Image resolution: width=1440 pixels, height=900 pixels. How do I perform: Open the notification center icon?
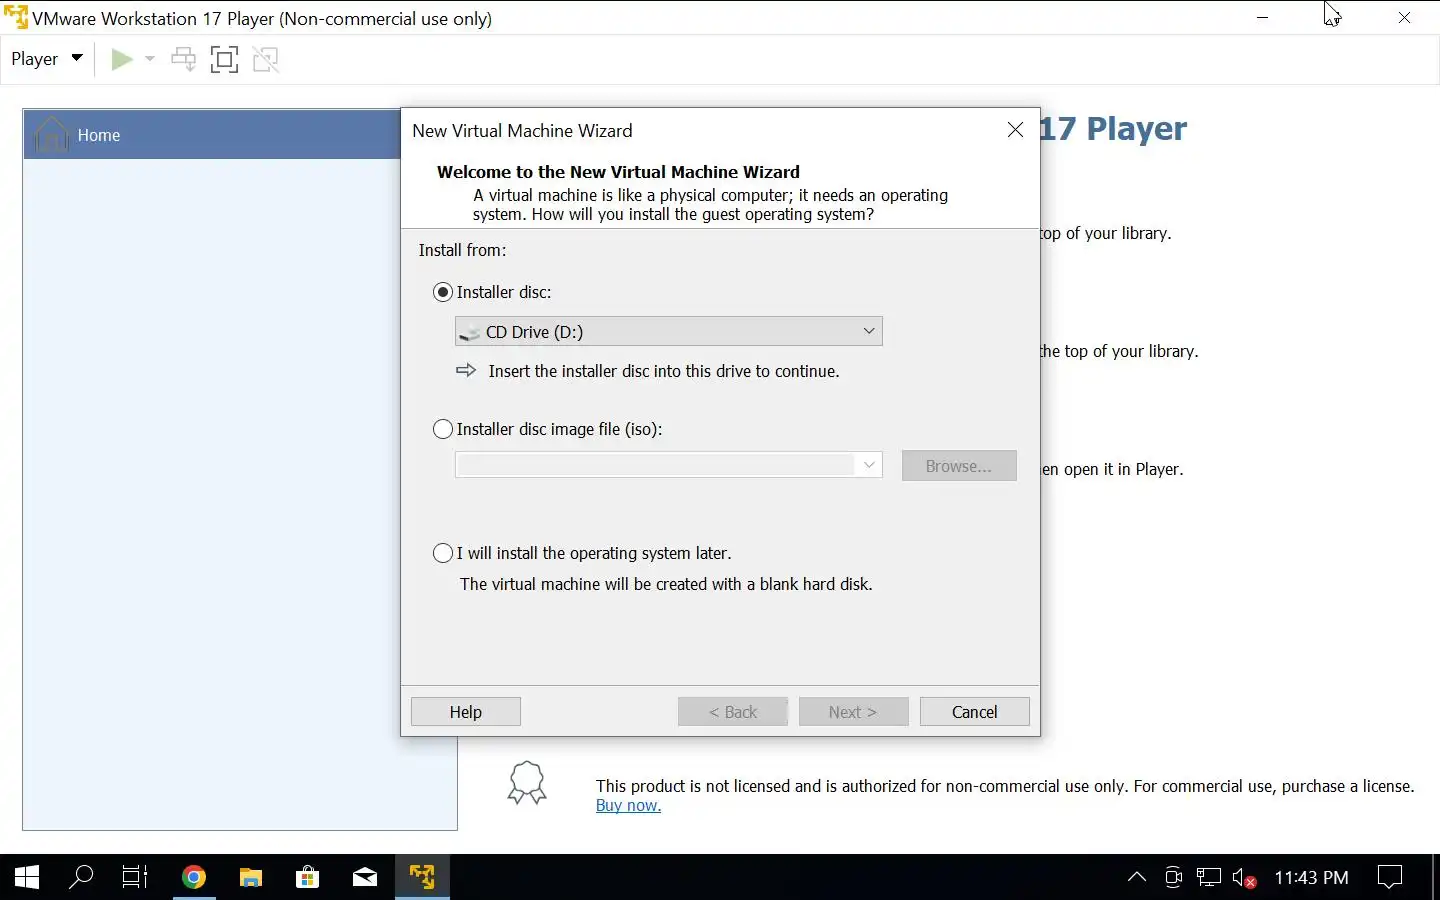(1390, 877)
